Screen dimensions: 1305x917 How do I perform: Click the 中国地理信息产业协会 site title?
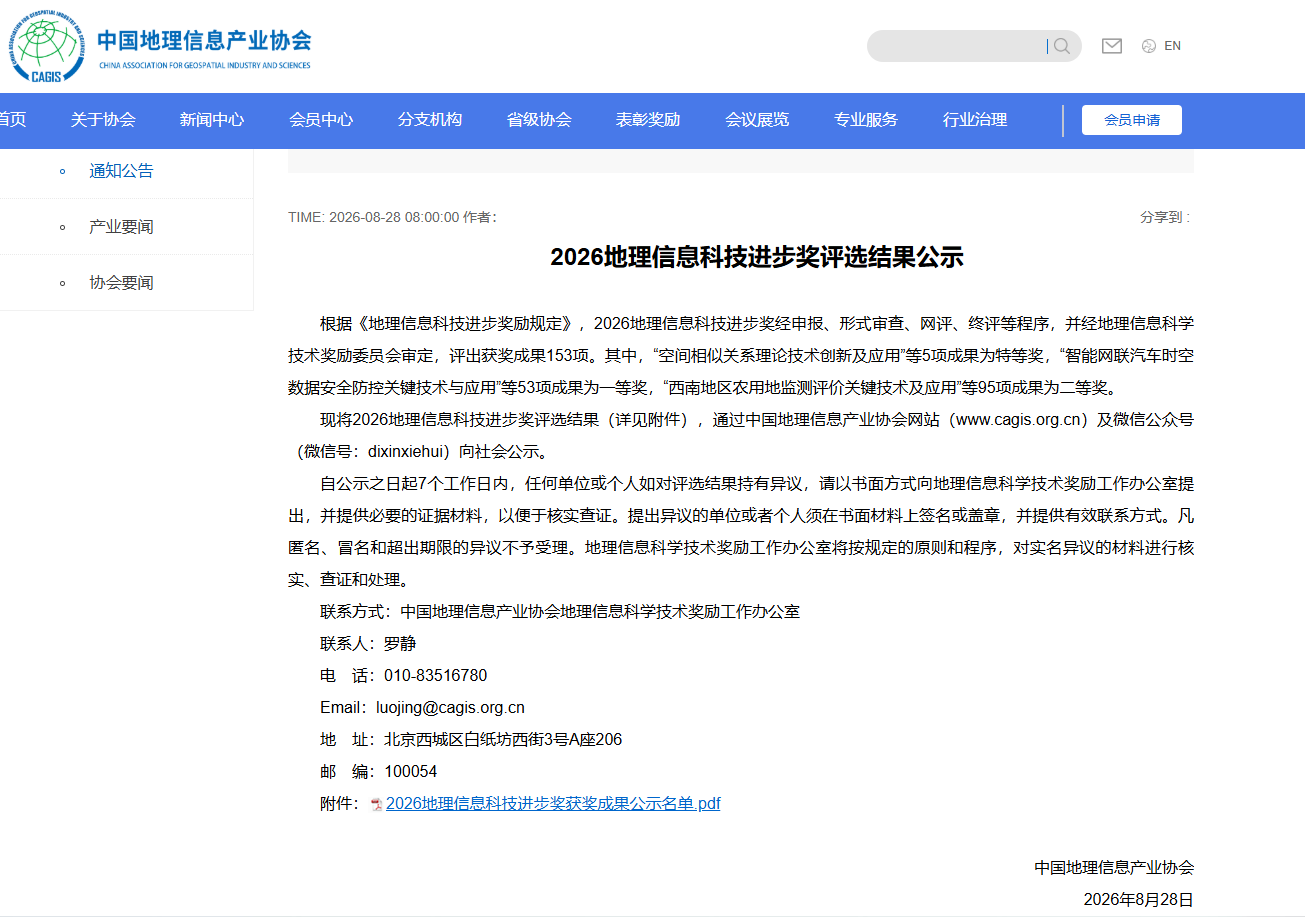(204, 40)
